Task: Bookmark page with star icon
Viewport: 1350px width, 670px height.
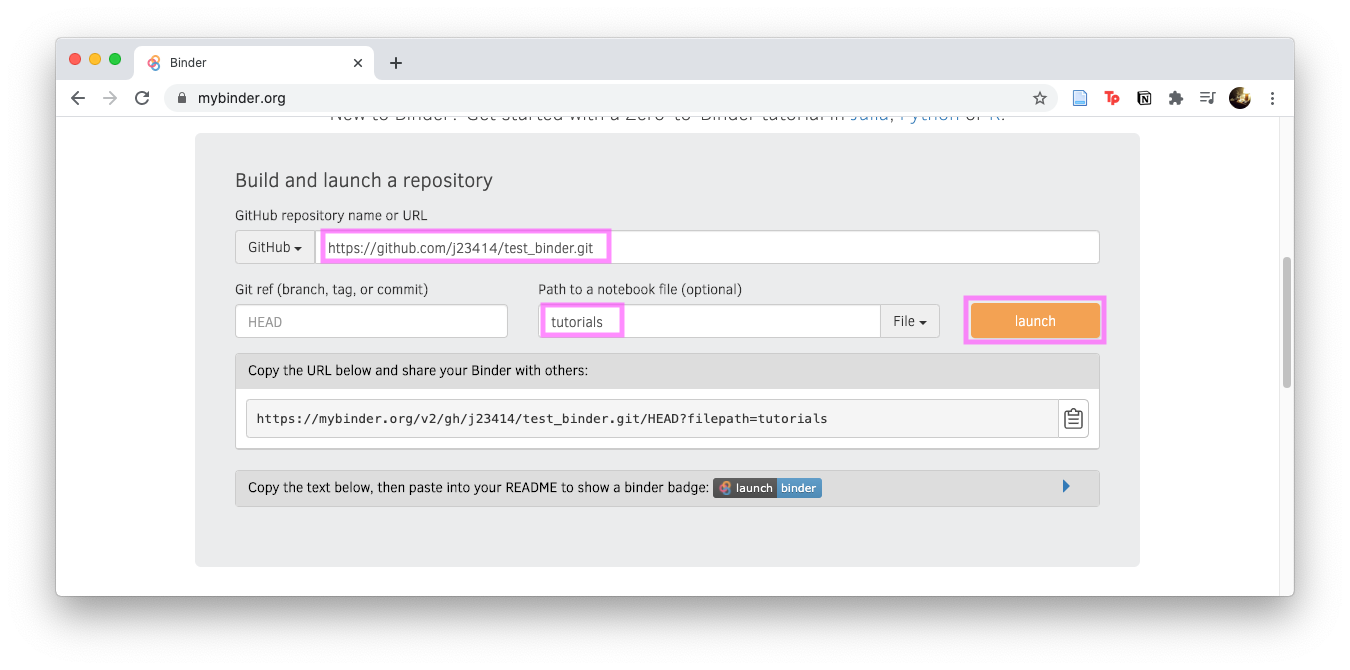Action: pos(1040,98)
